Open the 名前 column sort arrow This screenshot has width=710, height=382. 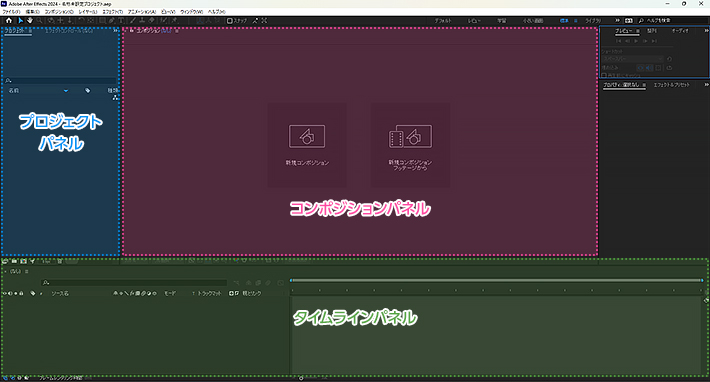point(66,91)
